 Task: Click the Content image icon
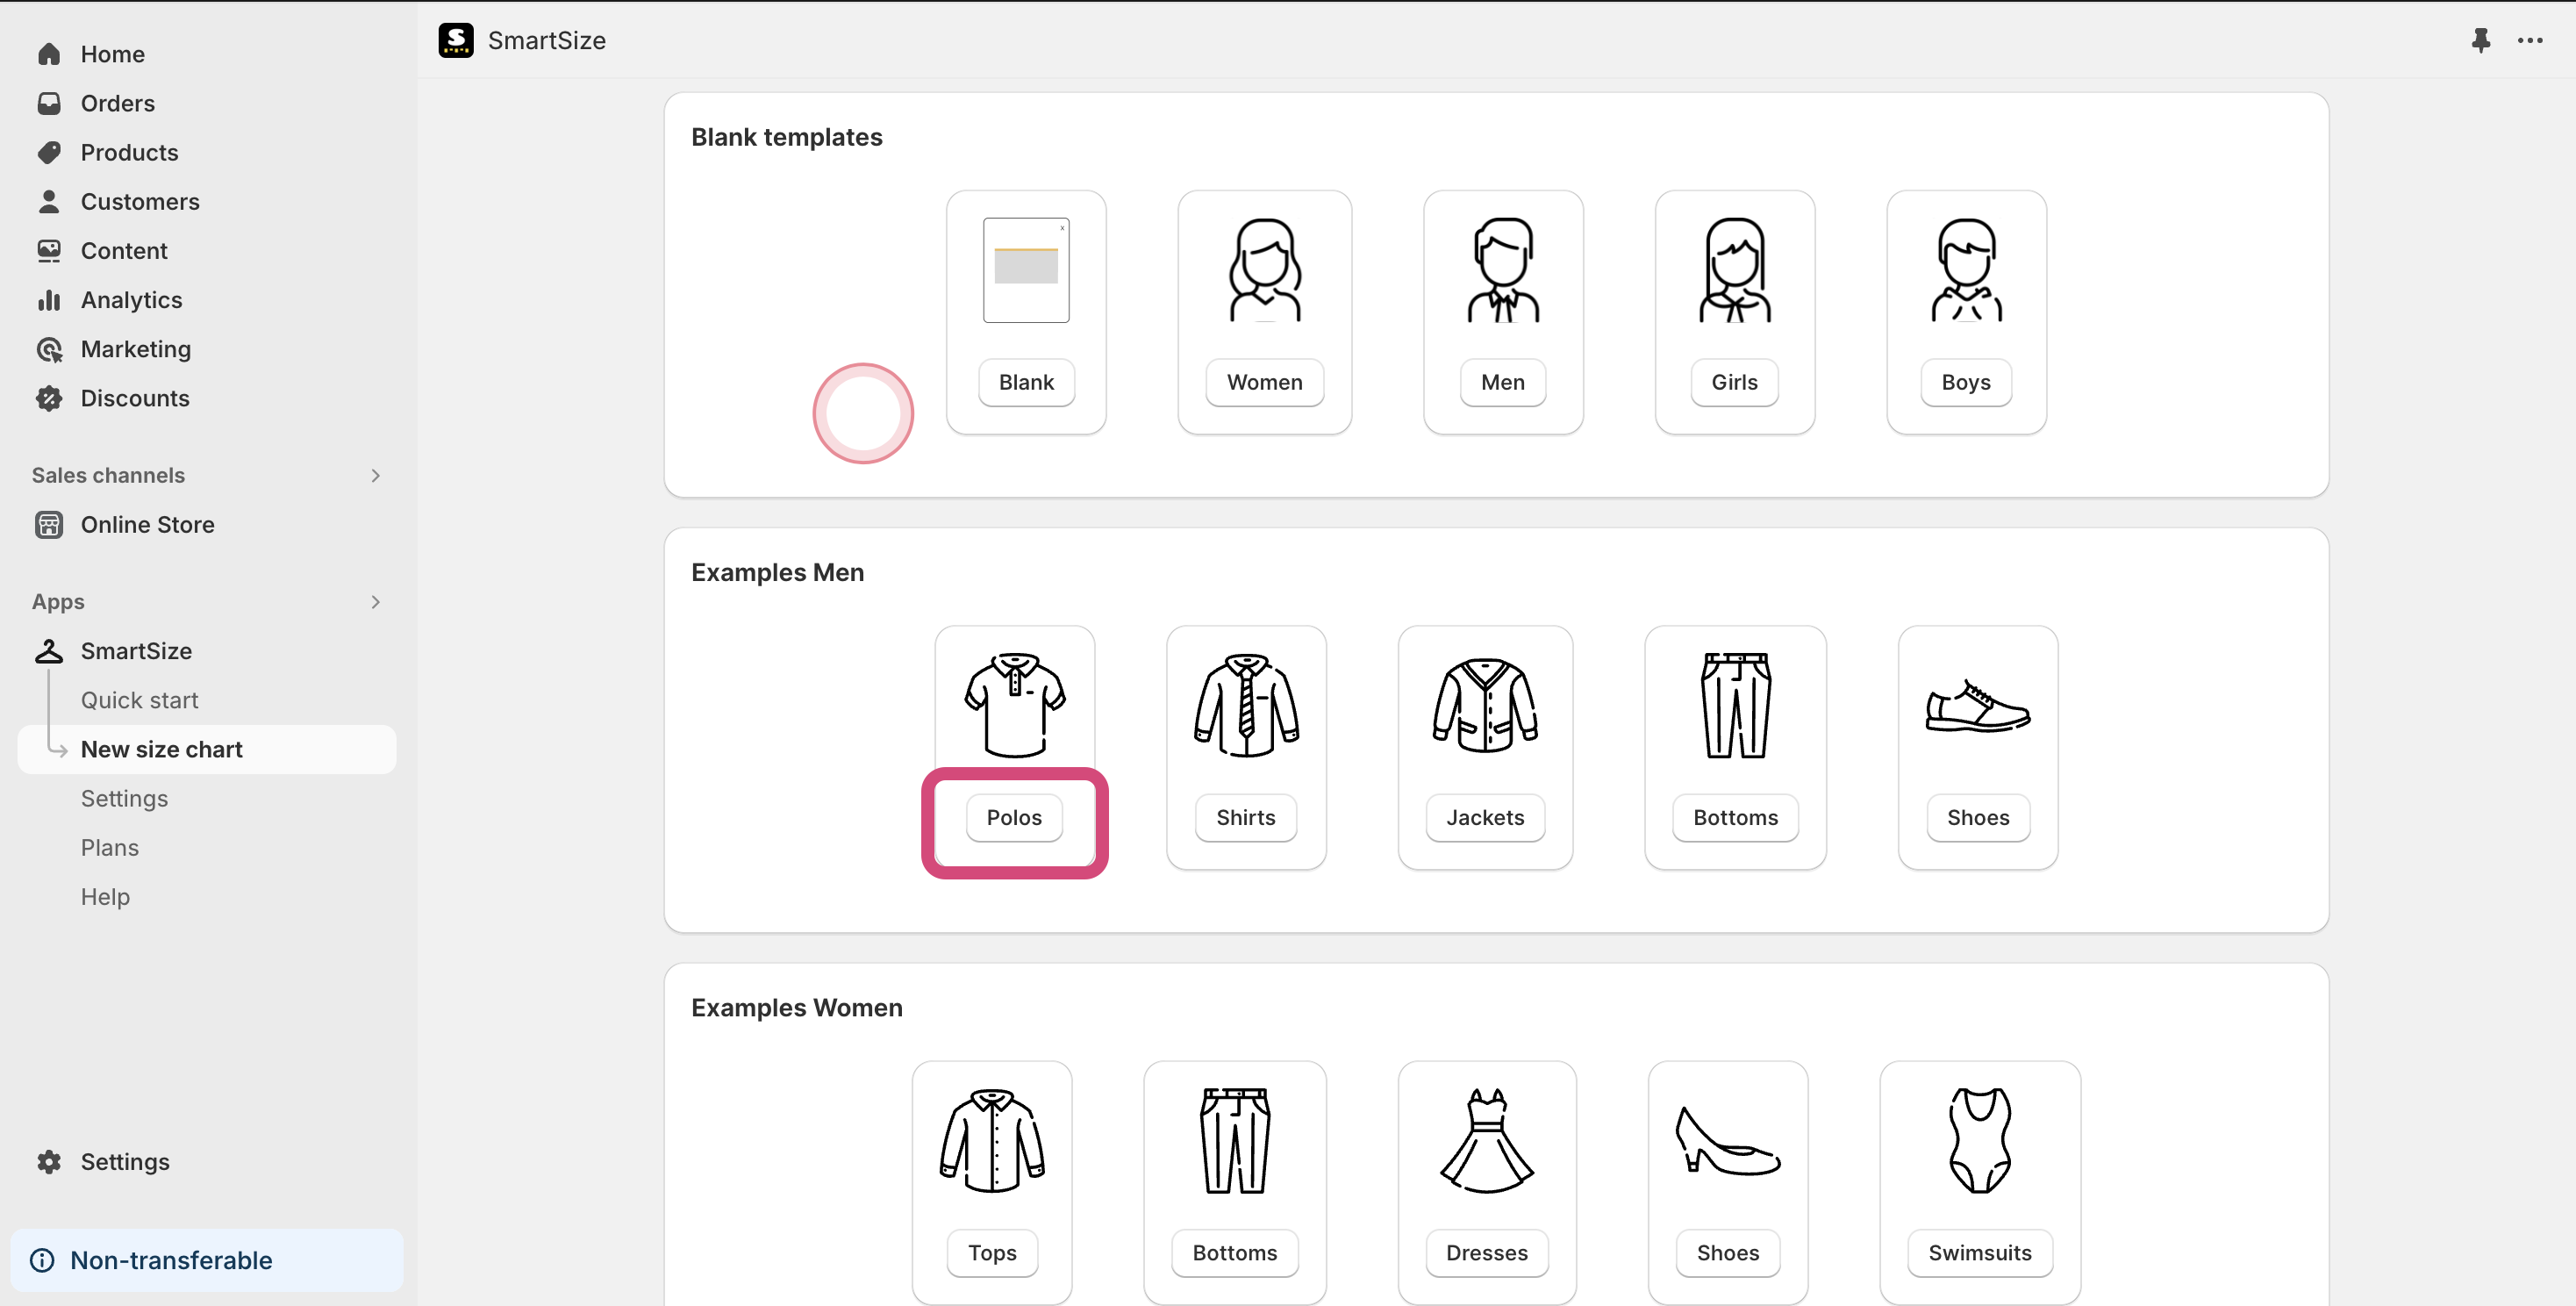[x=49, y=250]
